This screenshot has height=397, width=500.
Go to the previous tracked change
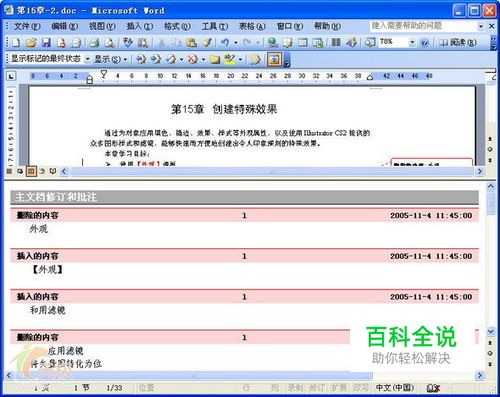[x=141, y=59]
